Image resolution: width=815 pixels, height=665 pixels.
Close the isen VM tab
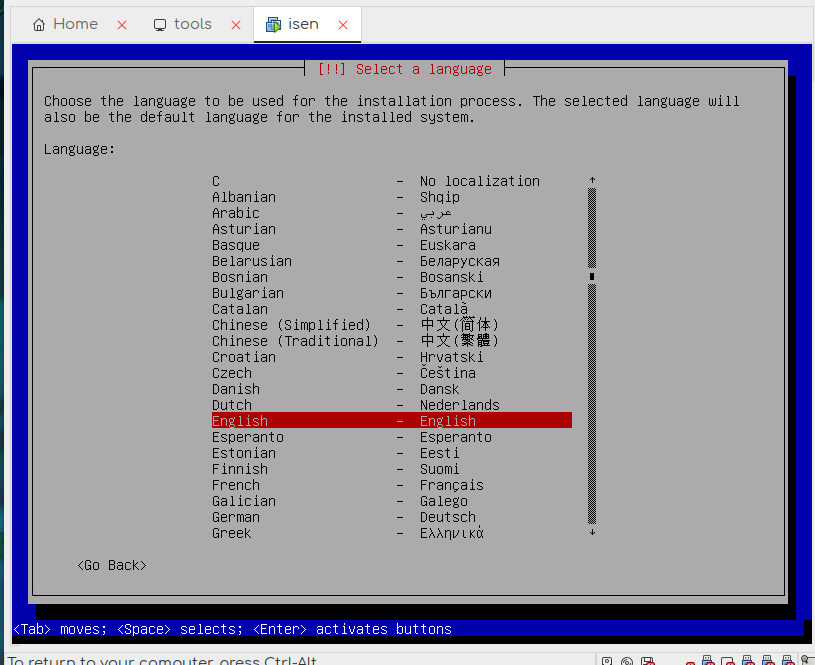(x=343, y=25)
